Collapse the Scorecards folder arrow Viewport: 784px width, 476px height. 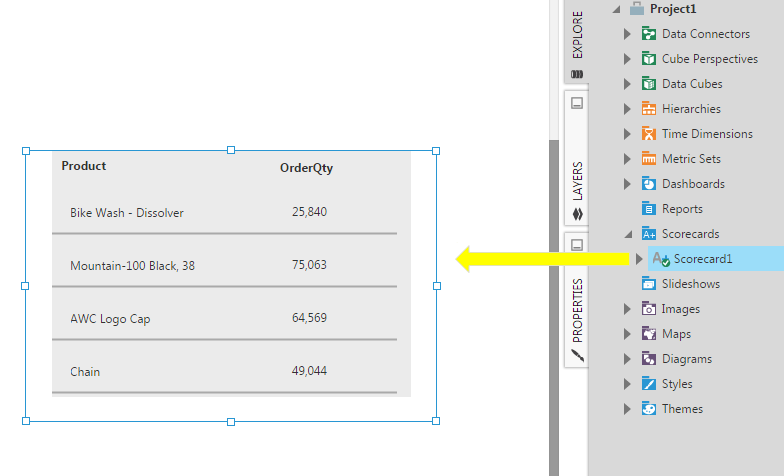coord(628,234)
